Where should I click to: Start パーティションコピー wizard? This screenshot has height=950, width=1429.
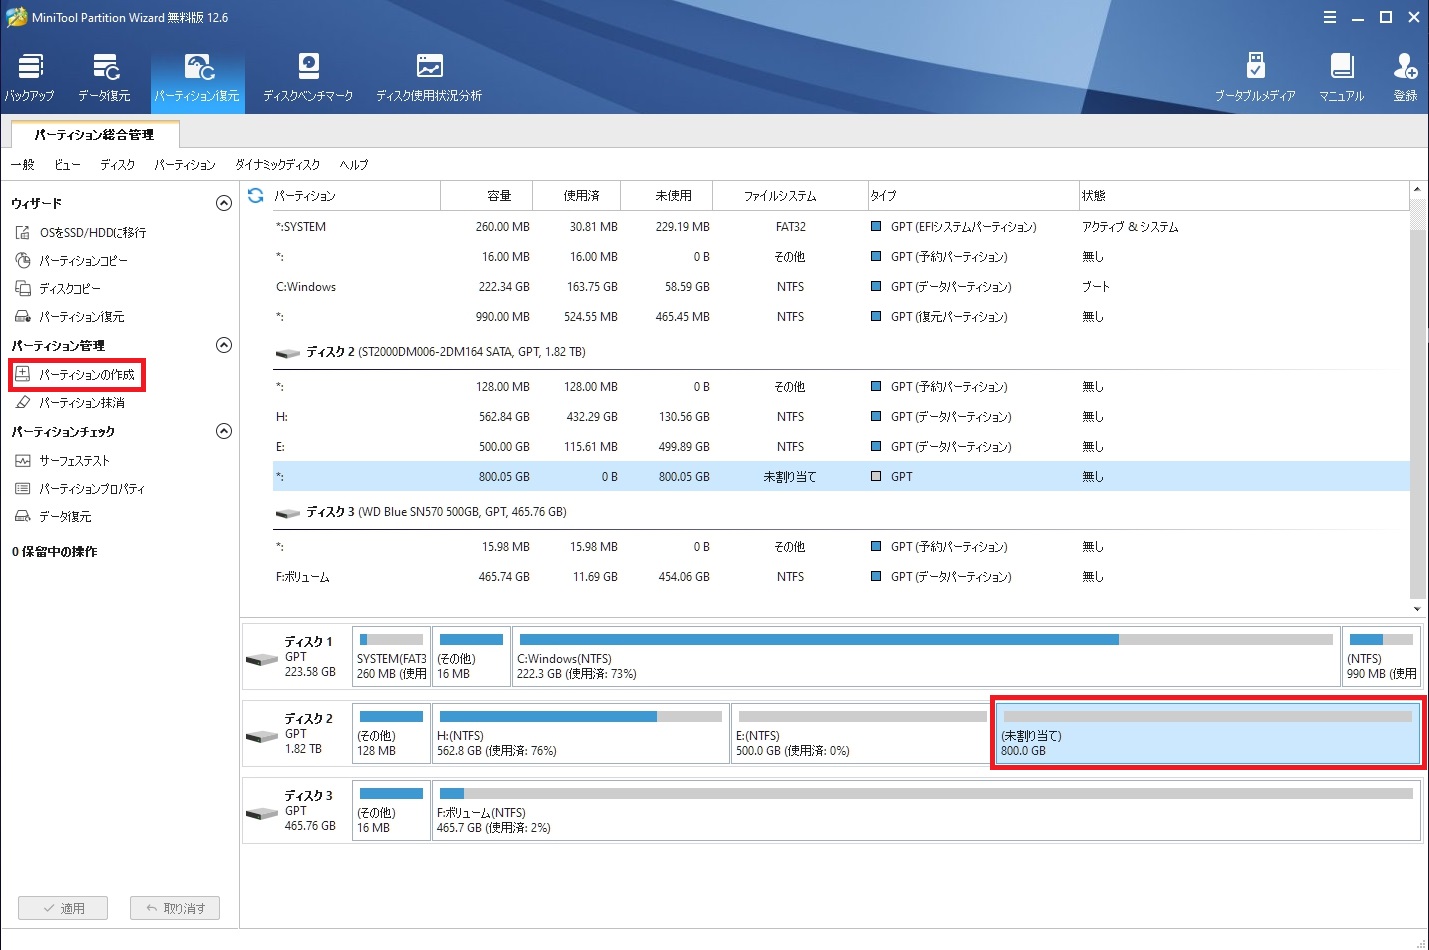click(x=71, y=260)
